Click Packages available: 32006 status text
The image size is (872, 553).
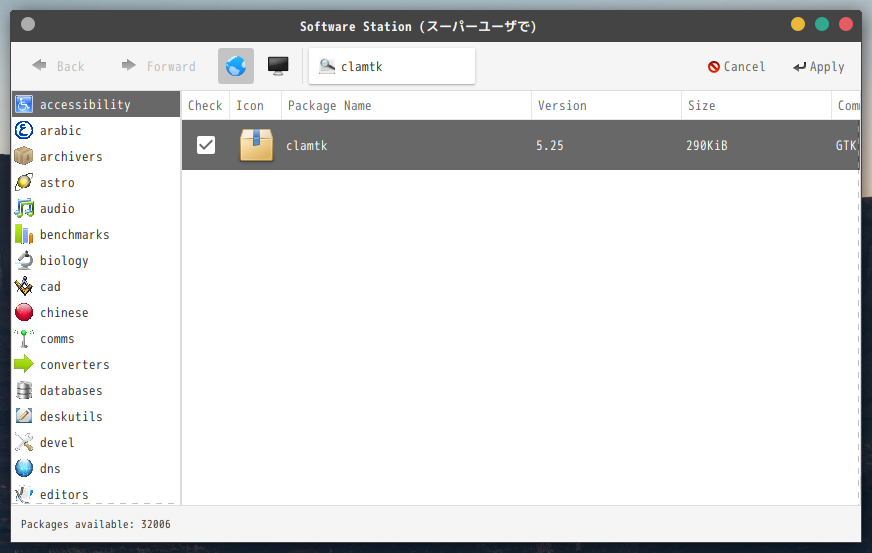click(x=96, y=524)
